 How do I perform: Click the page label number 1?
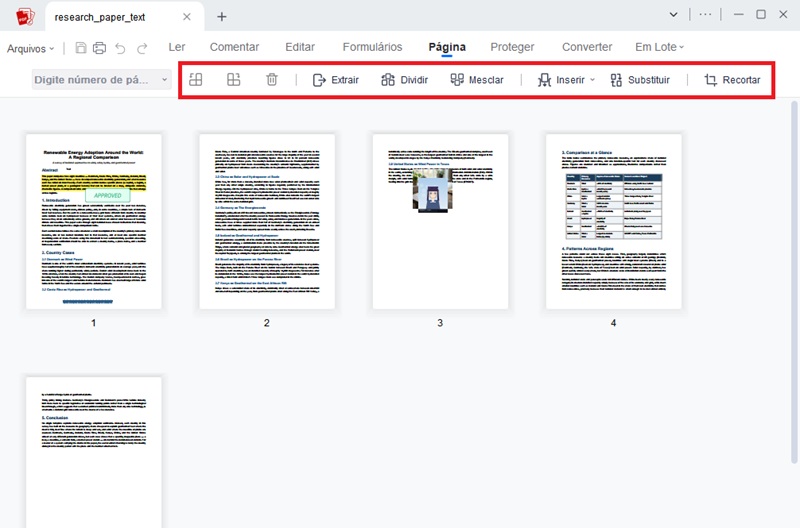[x=93, y=323]
